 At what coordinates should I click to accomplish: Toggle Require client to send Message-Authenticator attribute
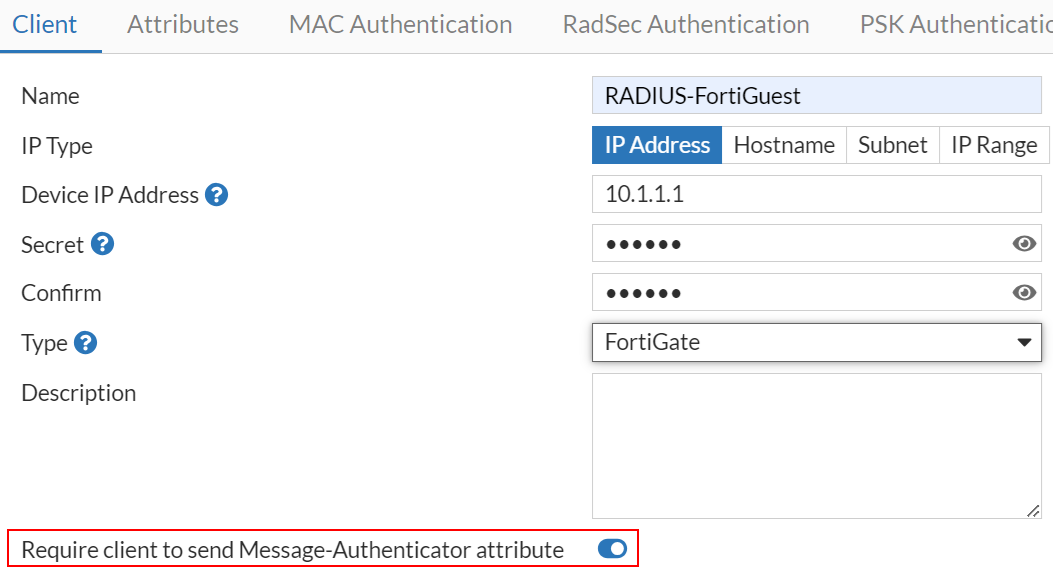(612, 549)
